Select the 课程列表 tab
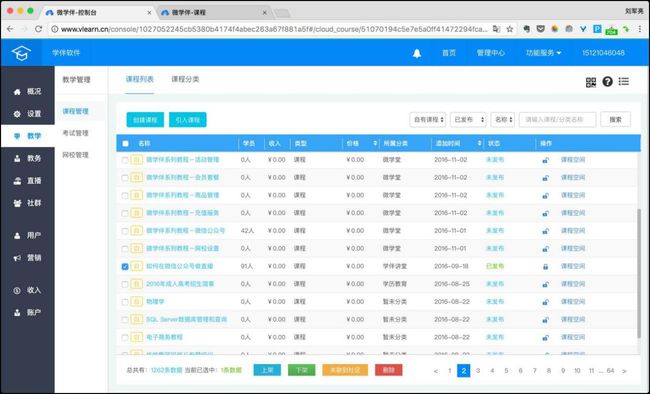 click(140, 79)
